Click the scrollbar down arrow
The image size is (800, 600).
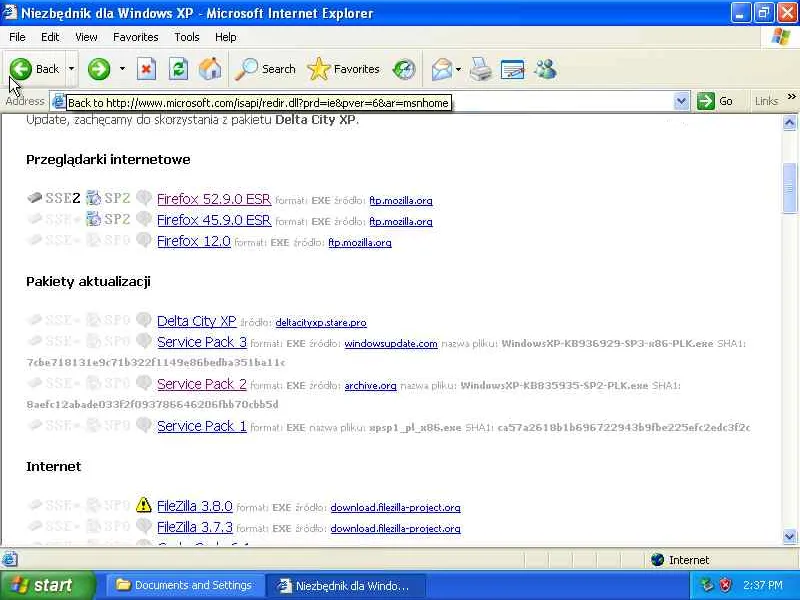click(789, 537)
